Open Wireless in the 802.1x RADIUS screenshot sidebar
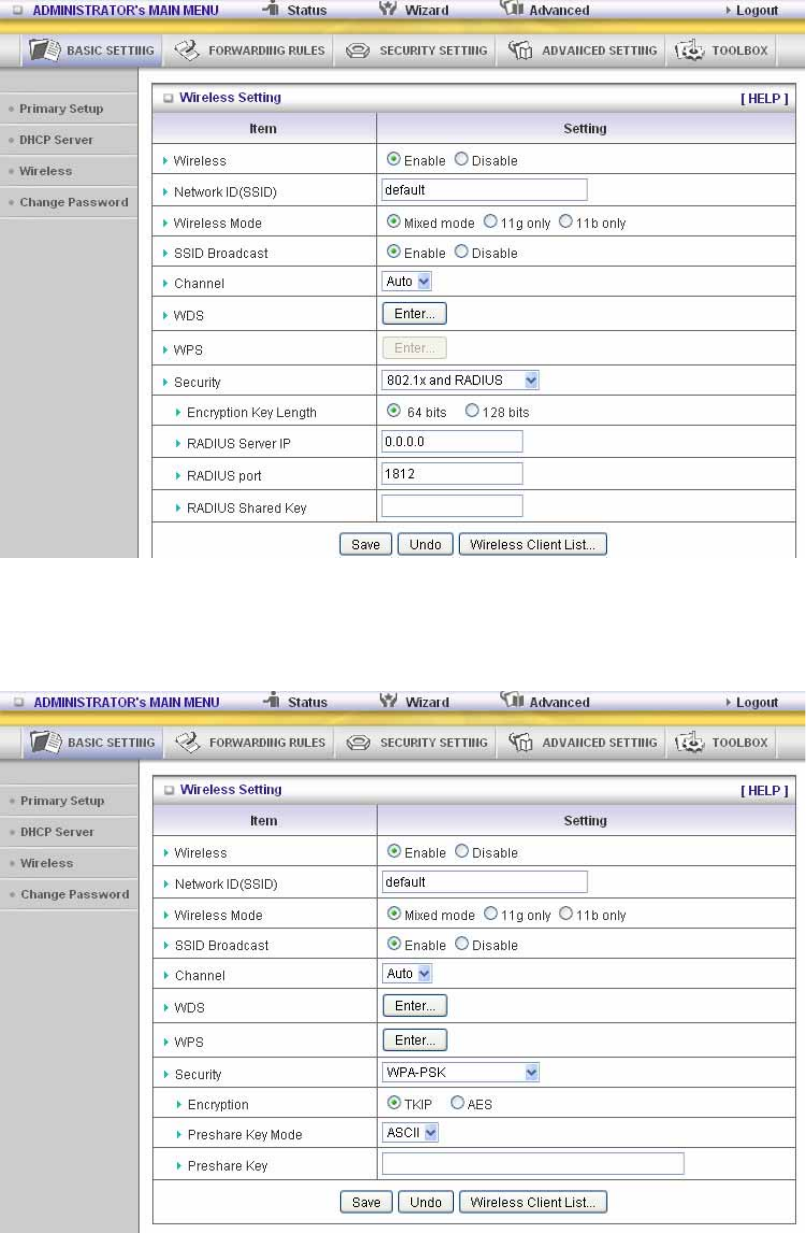 point(46,171)
